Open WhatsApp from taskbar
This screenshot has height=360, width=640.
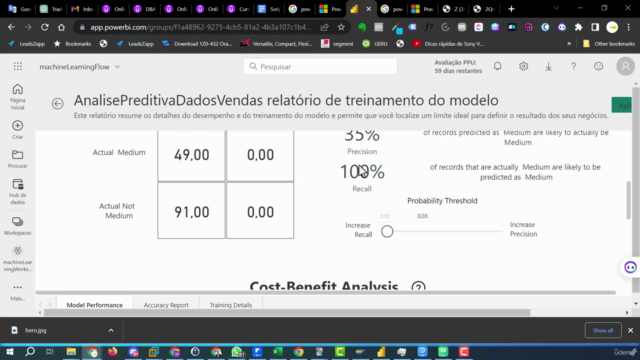coord(237,352)
